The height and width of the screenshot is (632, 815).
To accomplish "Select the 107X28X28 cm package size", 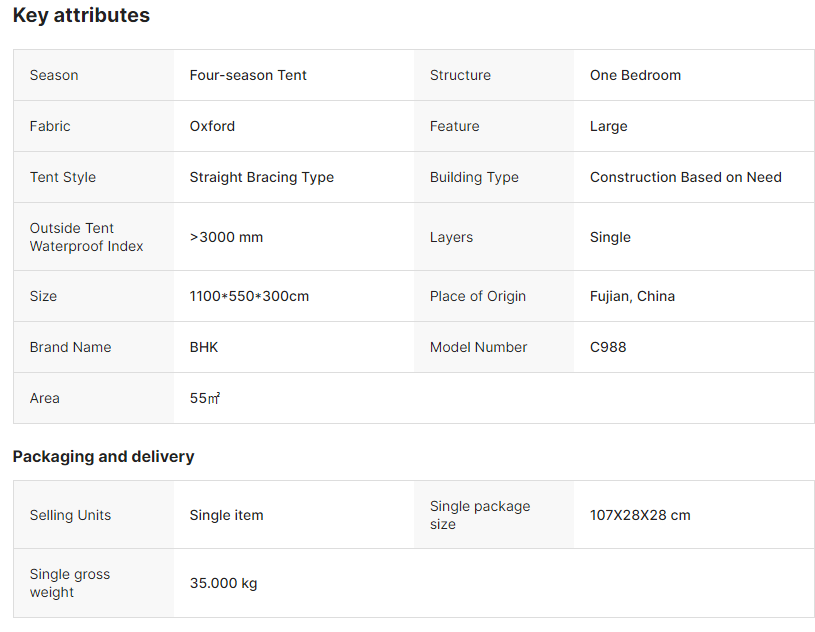I will click(x=640, y=515).
